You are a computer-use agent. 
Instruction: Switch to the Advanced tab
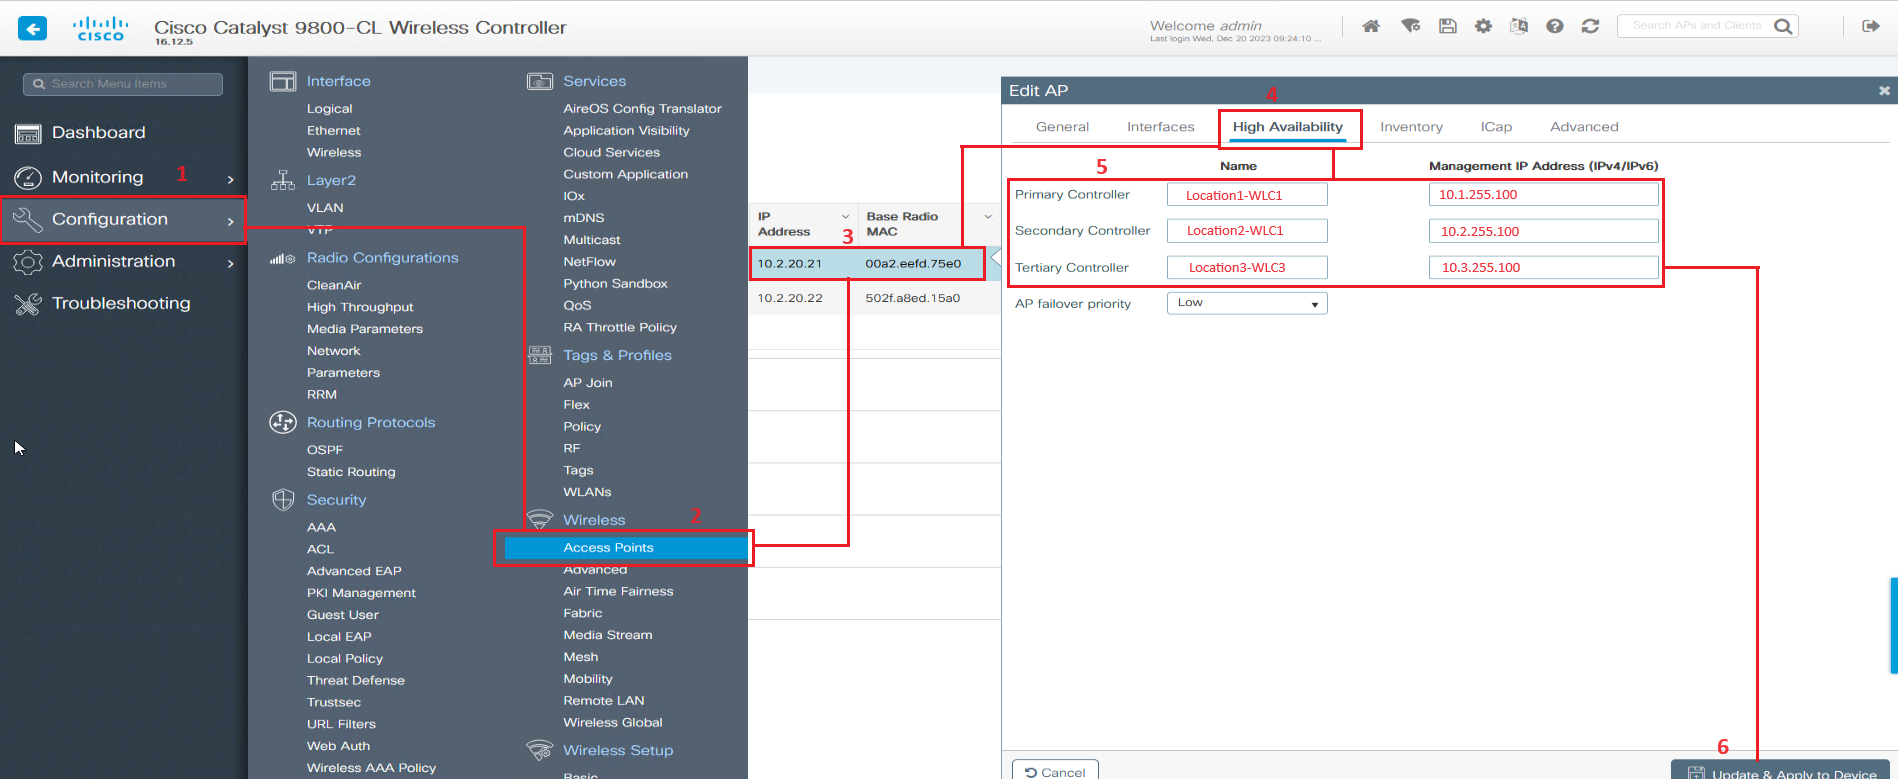[x=1584, y=127]
